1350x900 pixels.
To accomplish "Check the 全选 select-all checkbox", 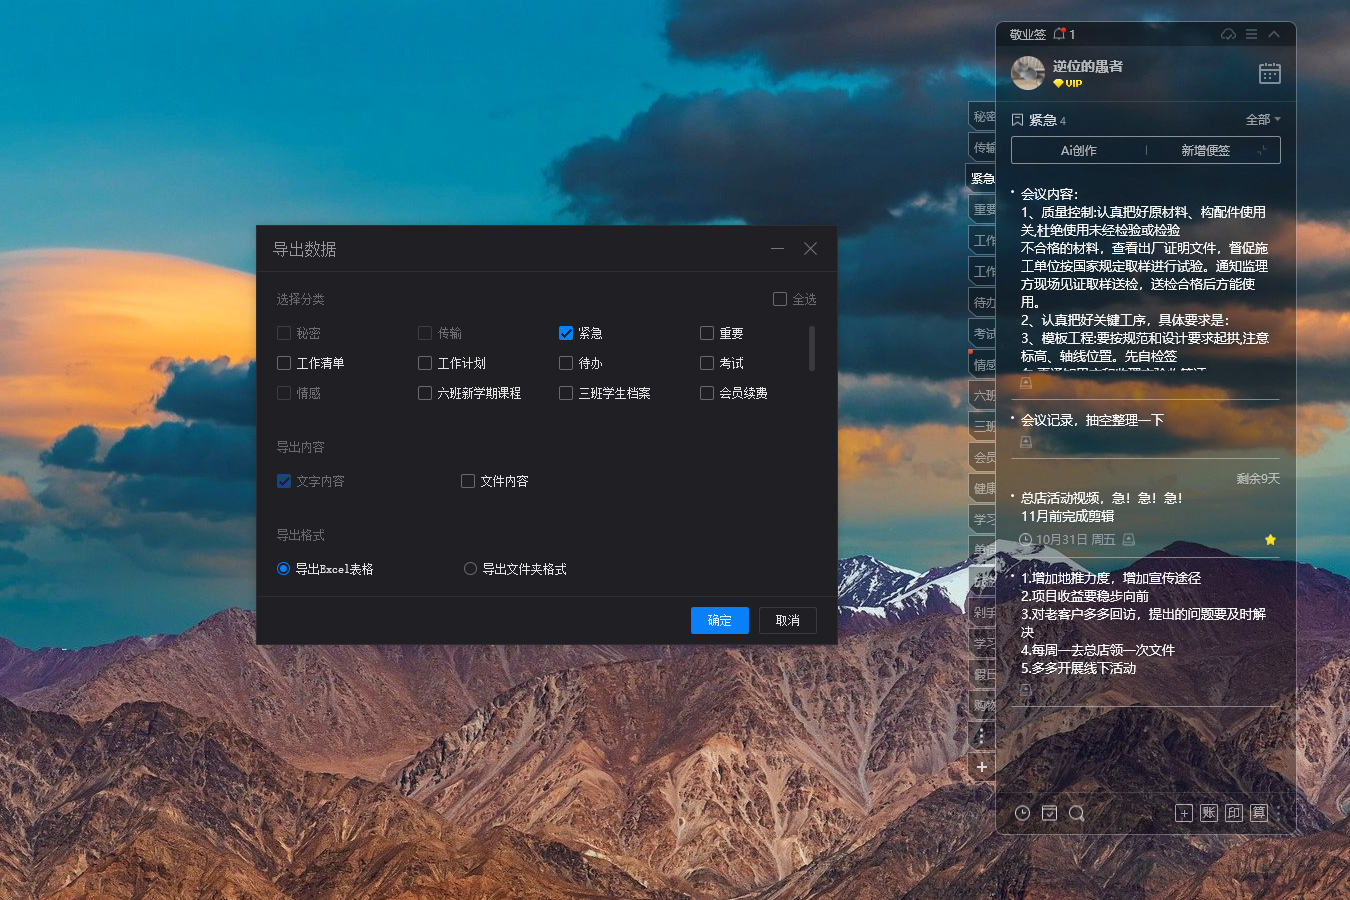I will pyautogui.click(x=780, y=299).
